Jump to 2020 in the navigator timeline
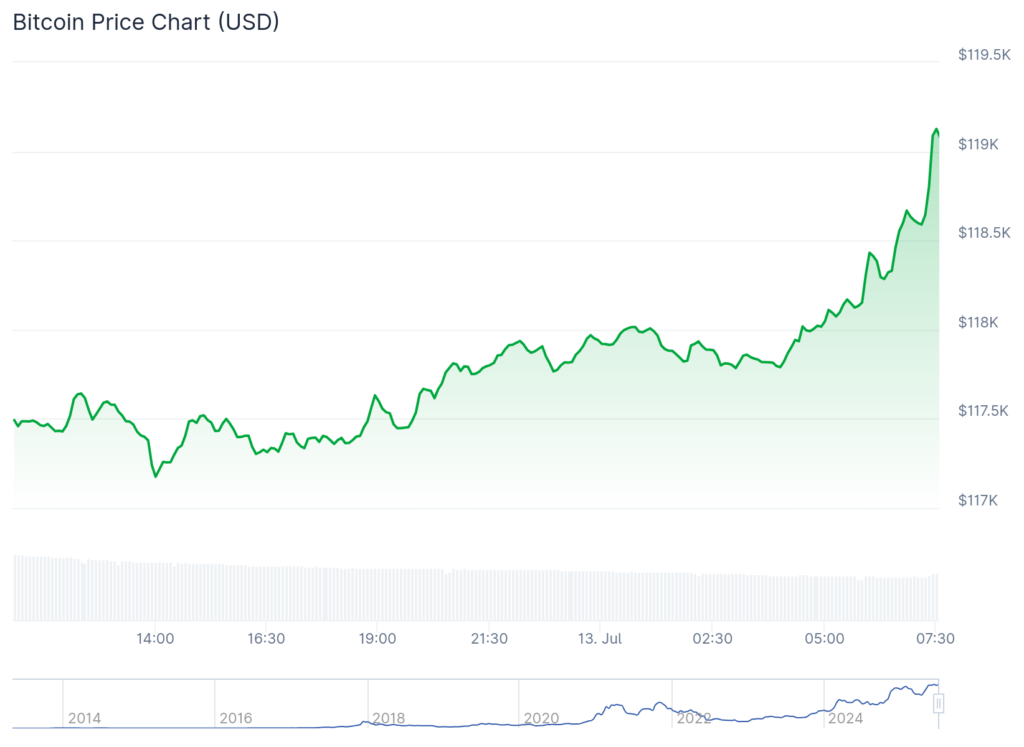The width and height of the screenshot is (1024, 747). point(541,718)
